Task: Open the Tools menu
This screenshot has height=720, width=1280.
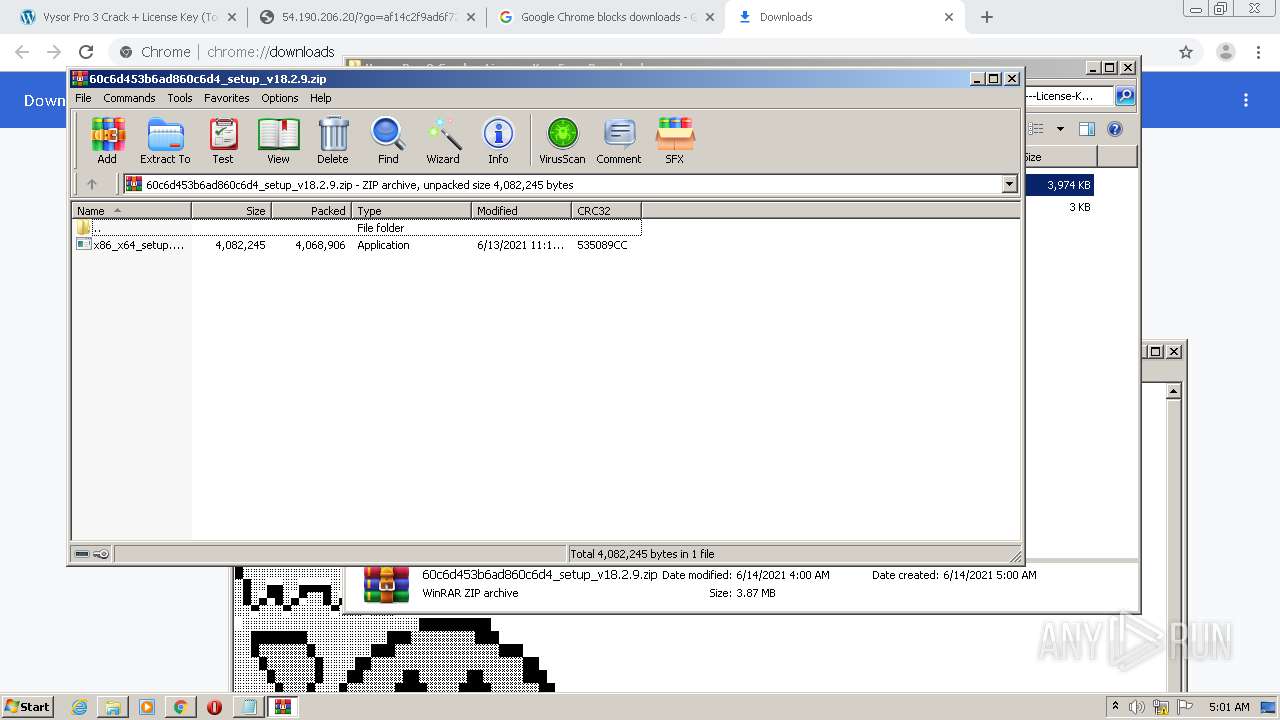Action: (180, 98)
